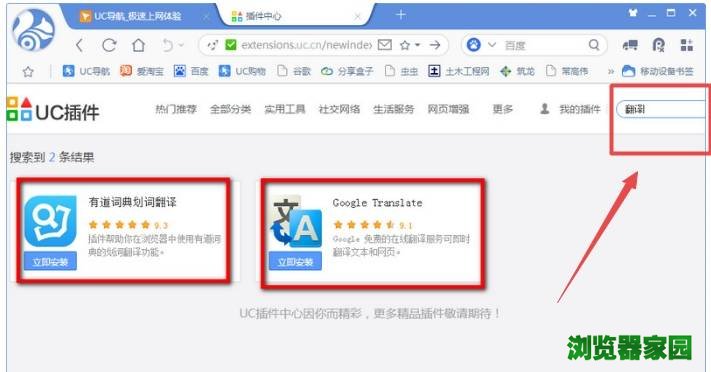
Task: Open a new tab with plus button
Action: (x=400, y=15)
